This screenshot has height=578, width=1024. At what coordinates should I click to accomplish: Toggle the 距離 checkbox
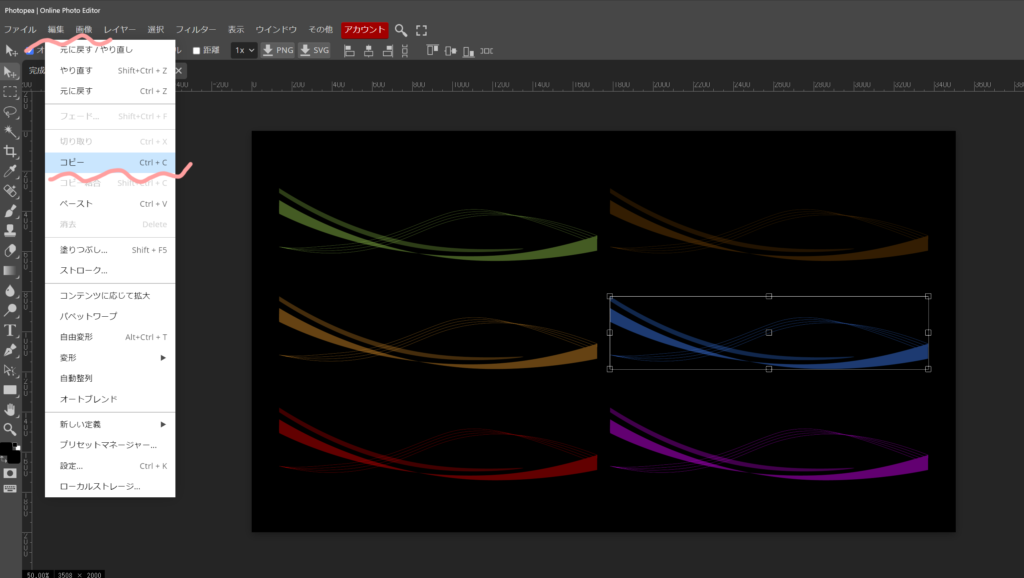(x=197, y=50)
